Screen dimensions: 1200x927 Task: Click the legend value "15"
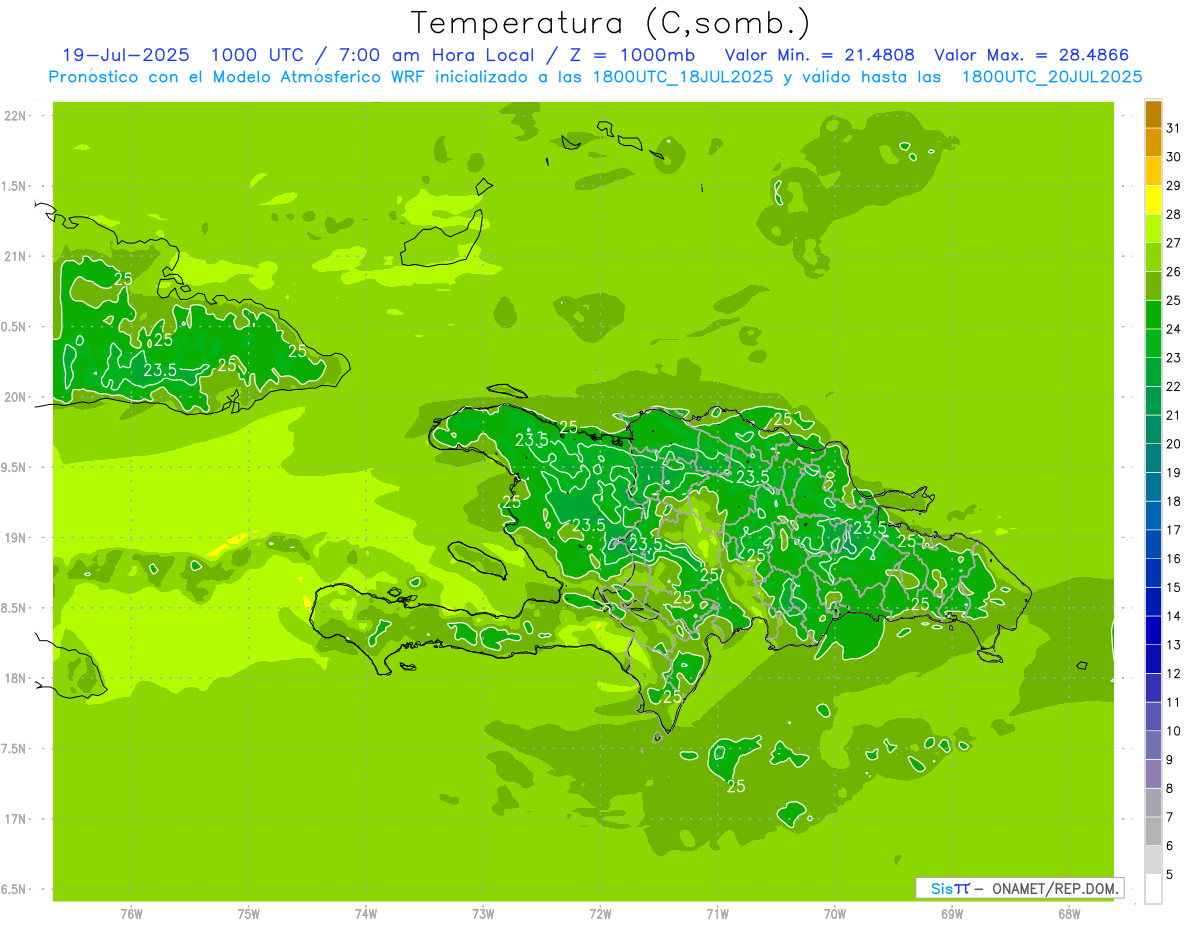[1174, 587]
